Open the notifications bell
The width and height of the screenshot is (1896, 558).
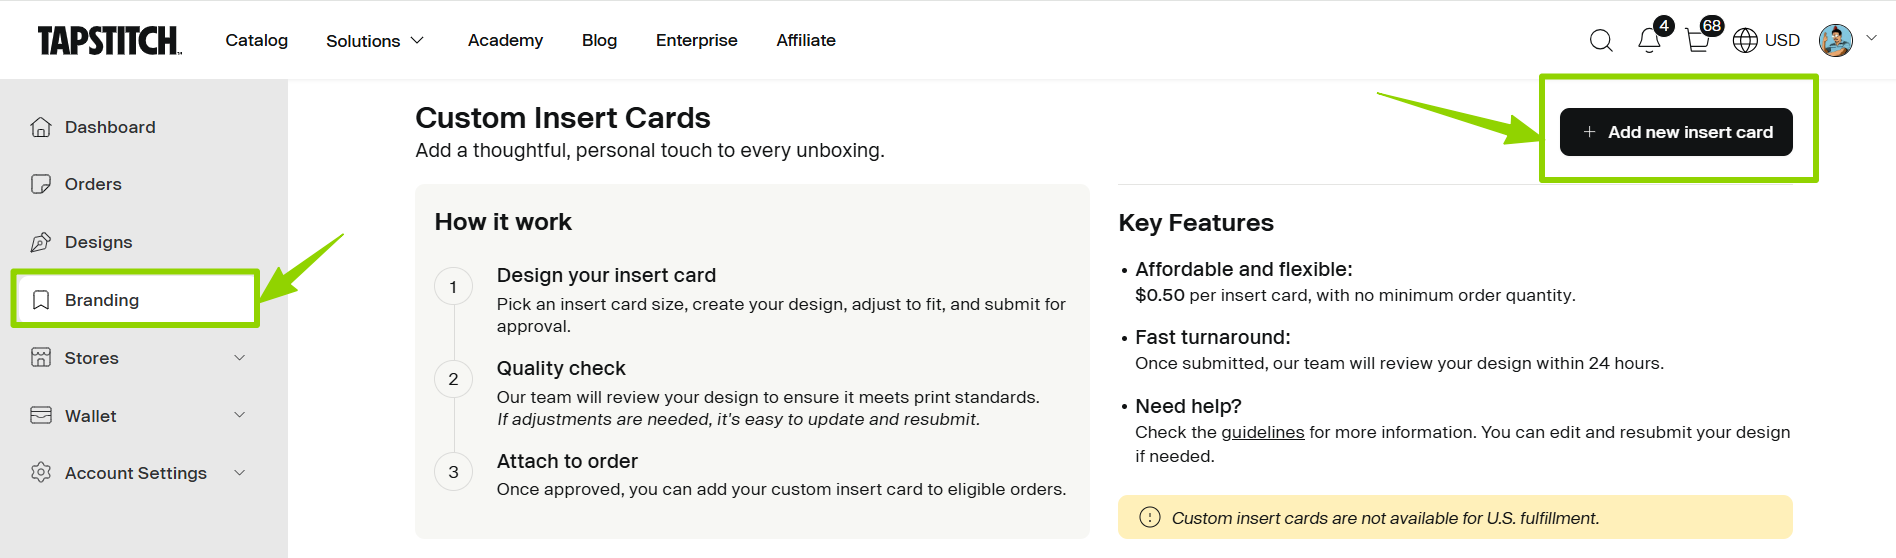[x=1649, y=40]
